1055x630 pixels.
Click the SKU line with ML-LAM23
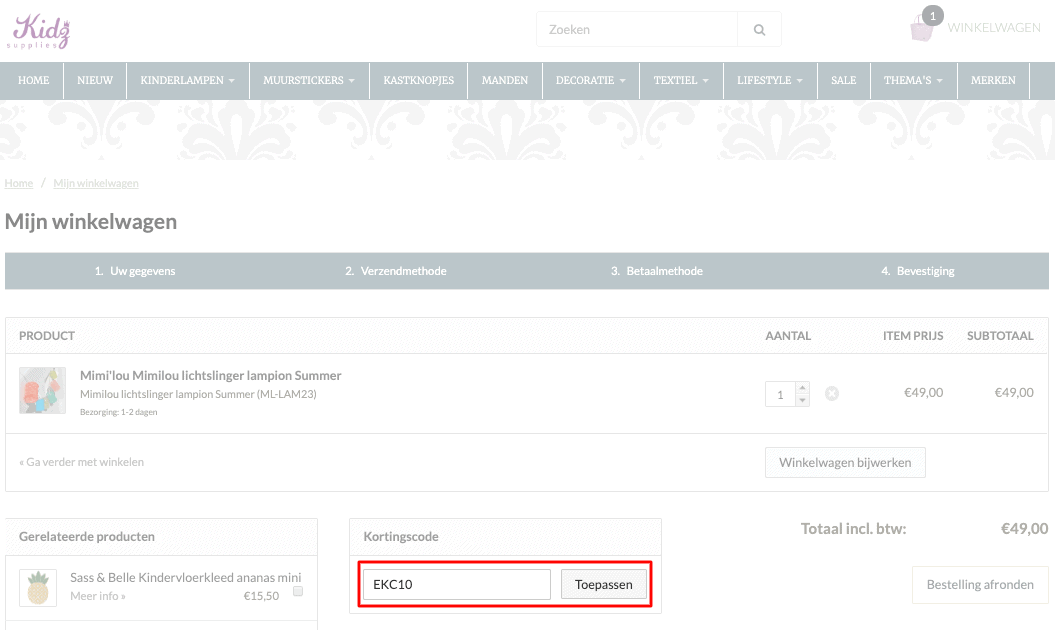pyautogui.click(x=198, y=394)
